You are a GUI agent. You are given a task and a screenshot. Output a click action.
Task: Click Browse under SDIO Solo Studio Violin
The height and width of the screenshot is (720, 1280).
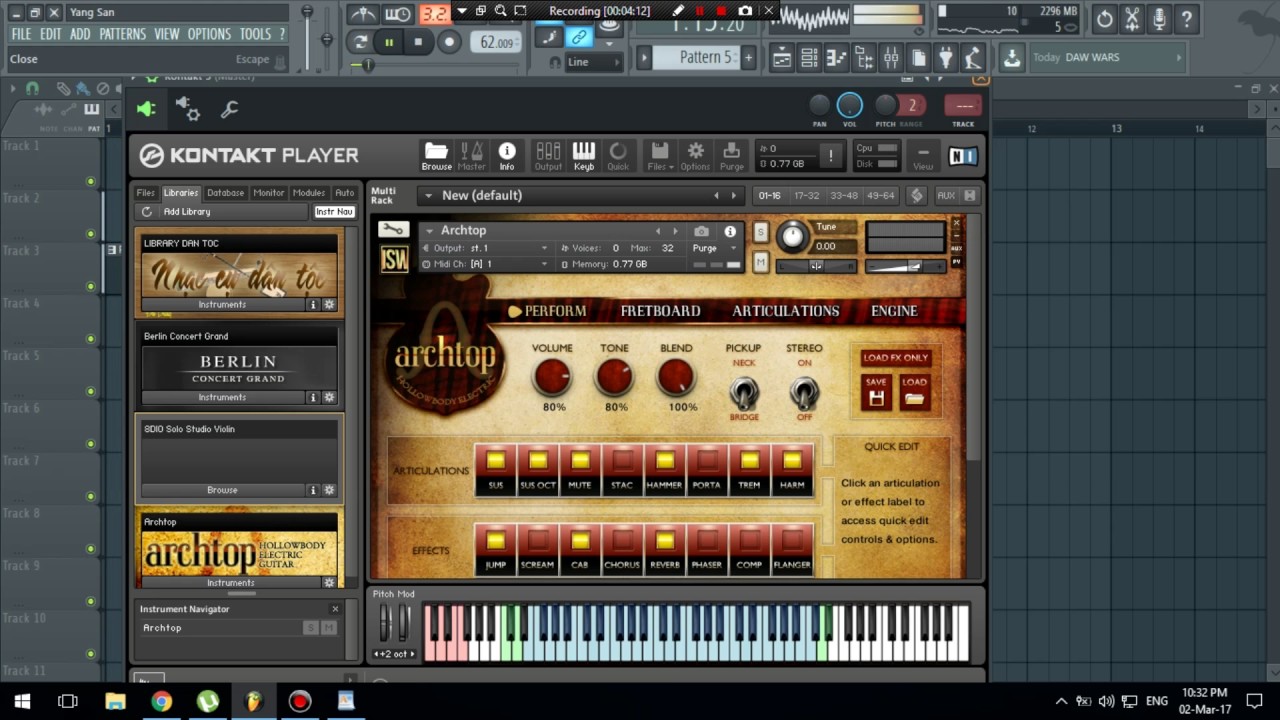[x=222, y=490]
